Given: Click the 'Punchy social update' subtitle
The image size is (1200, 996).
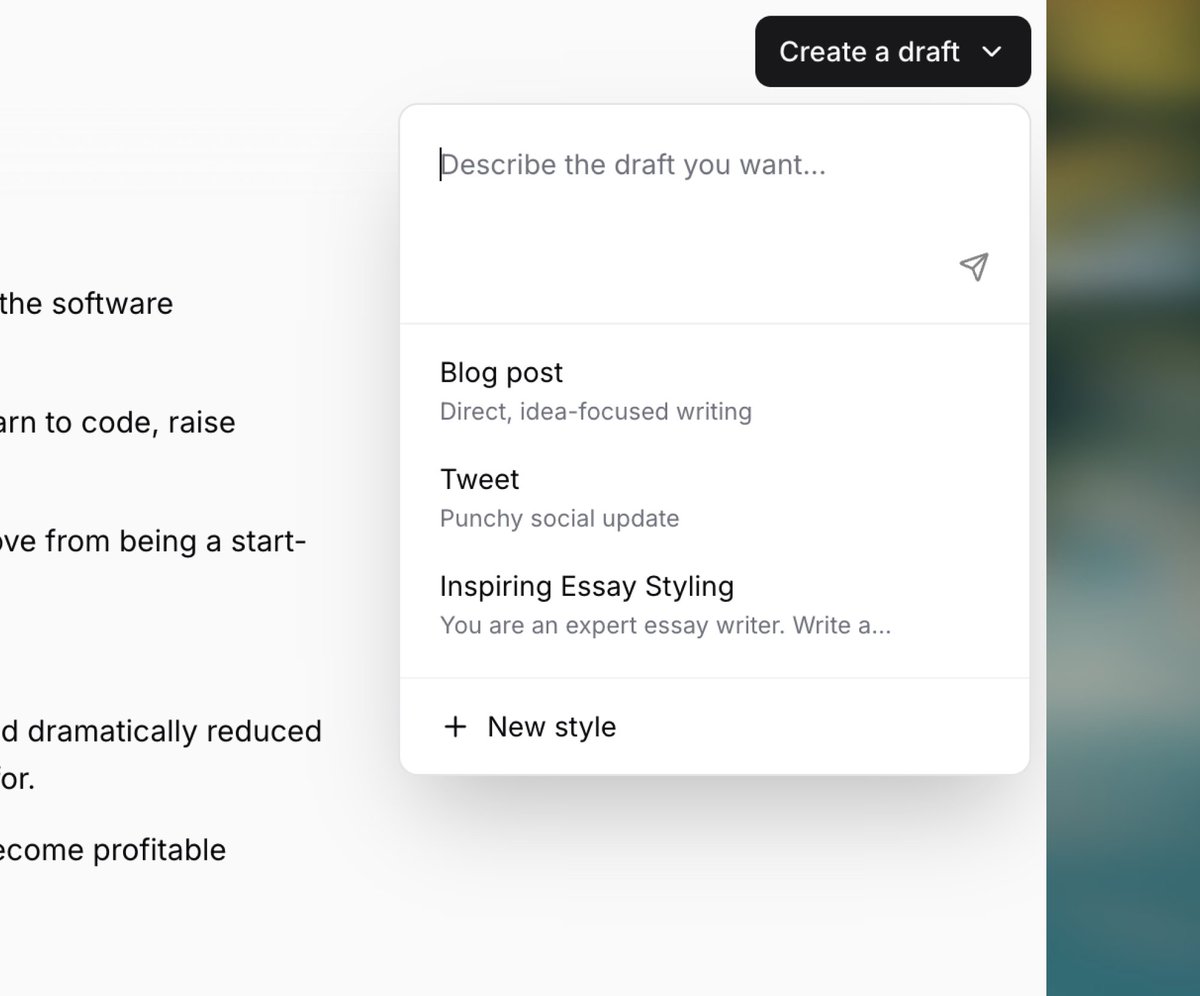Looking at the screenshot, I should click(x=559, y=518).
